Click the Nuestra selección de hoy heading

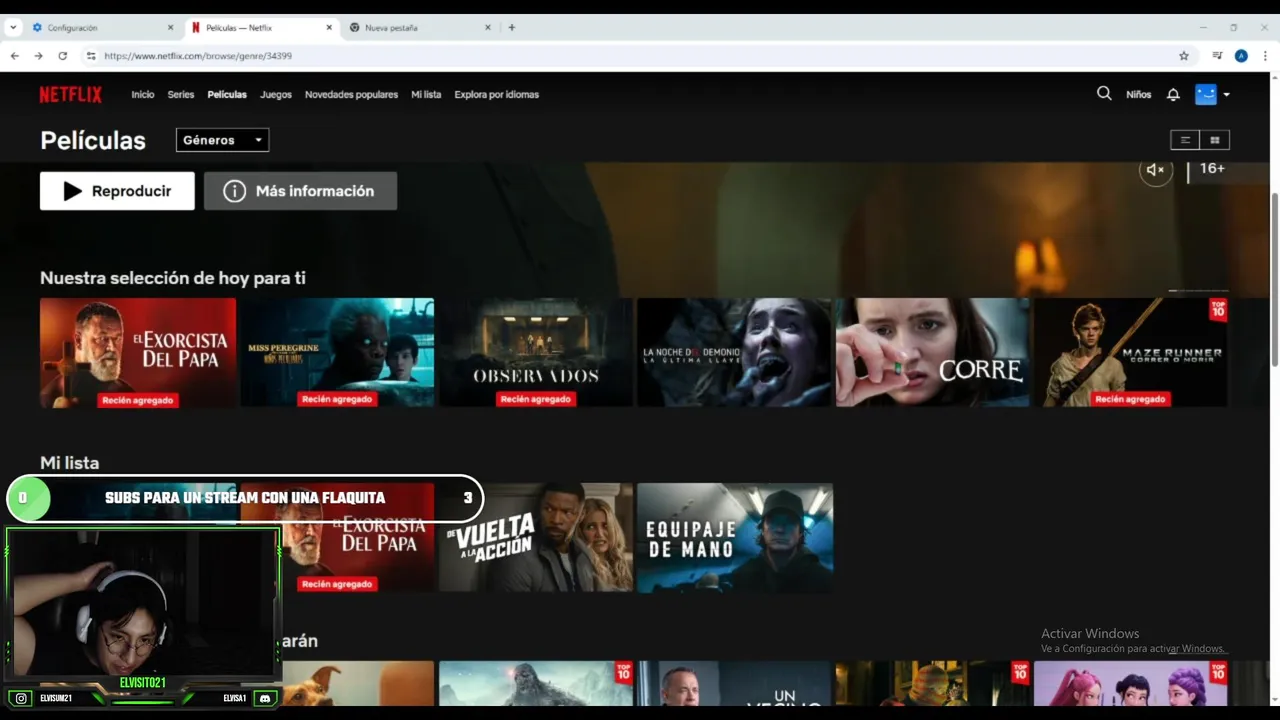click(x=173, y=278)
